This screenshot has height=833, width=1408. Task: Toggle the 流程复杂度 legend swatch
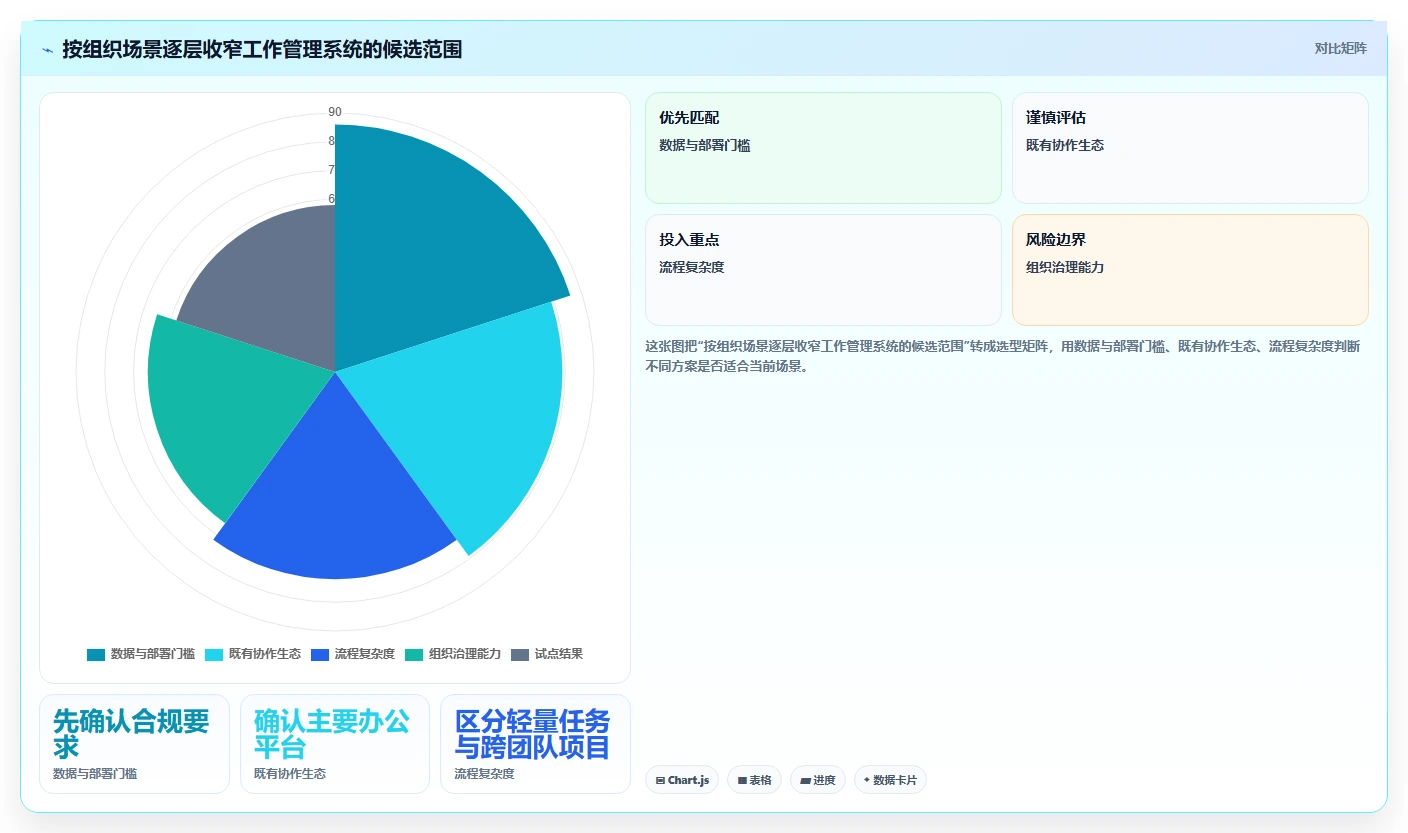point(320,654)
